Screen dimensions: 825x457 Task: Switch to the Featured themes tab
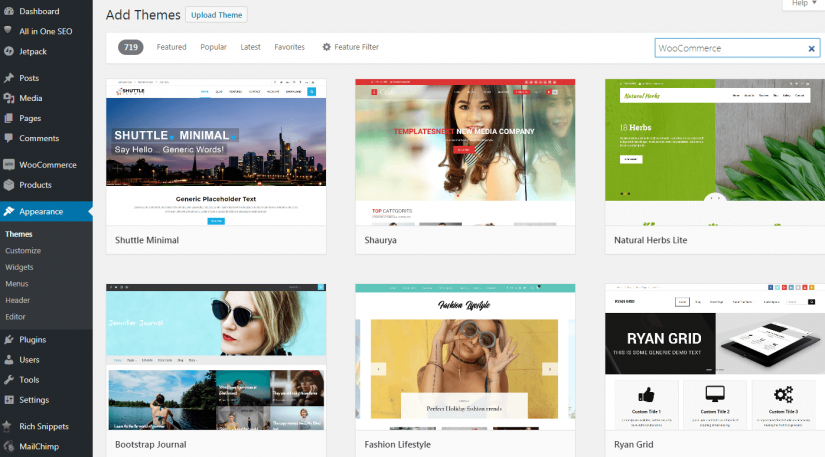click(x=171, y=47)
